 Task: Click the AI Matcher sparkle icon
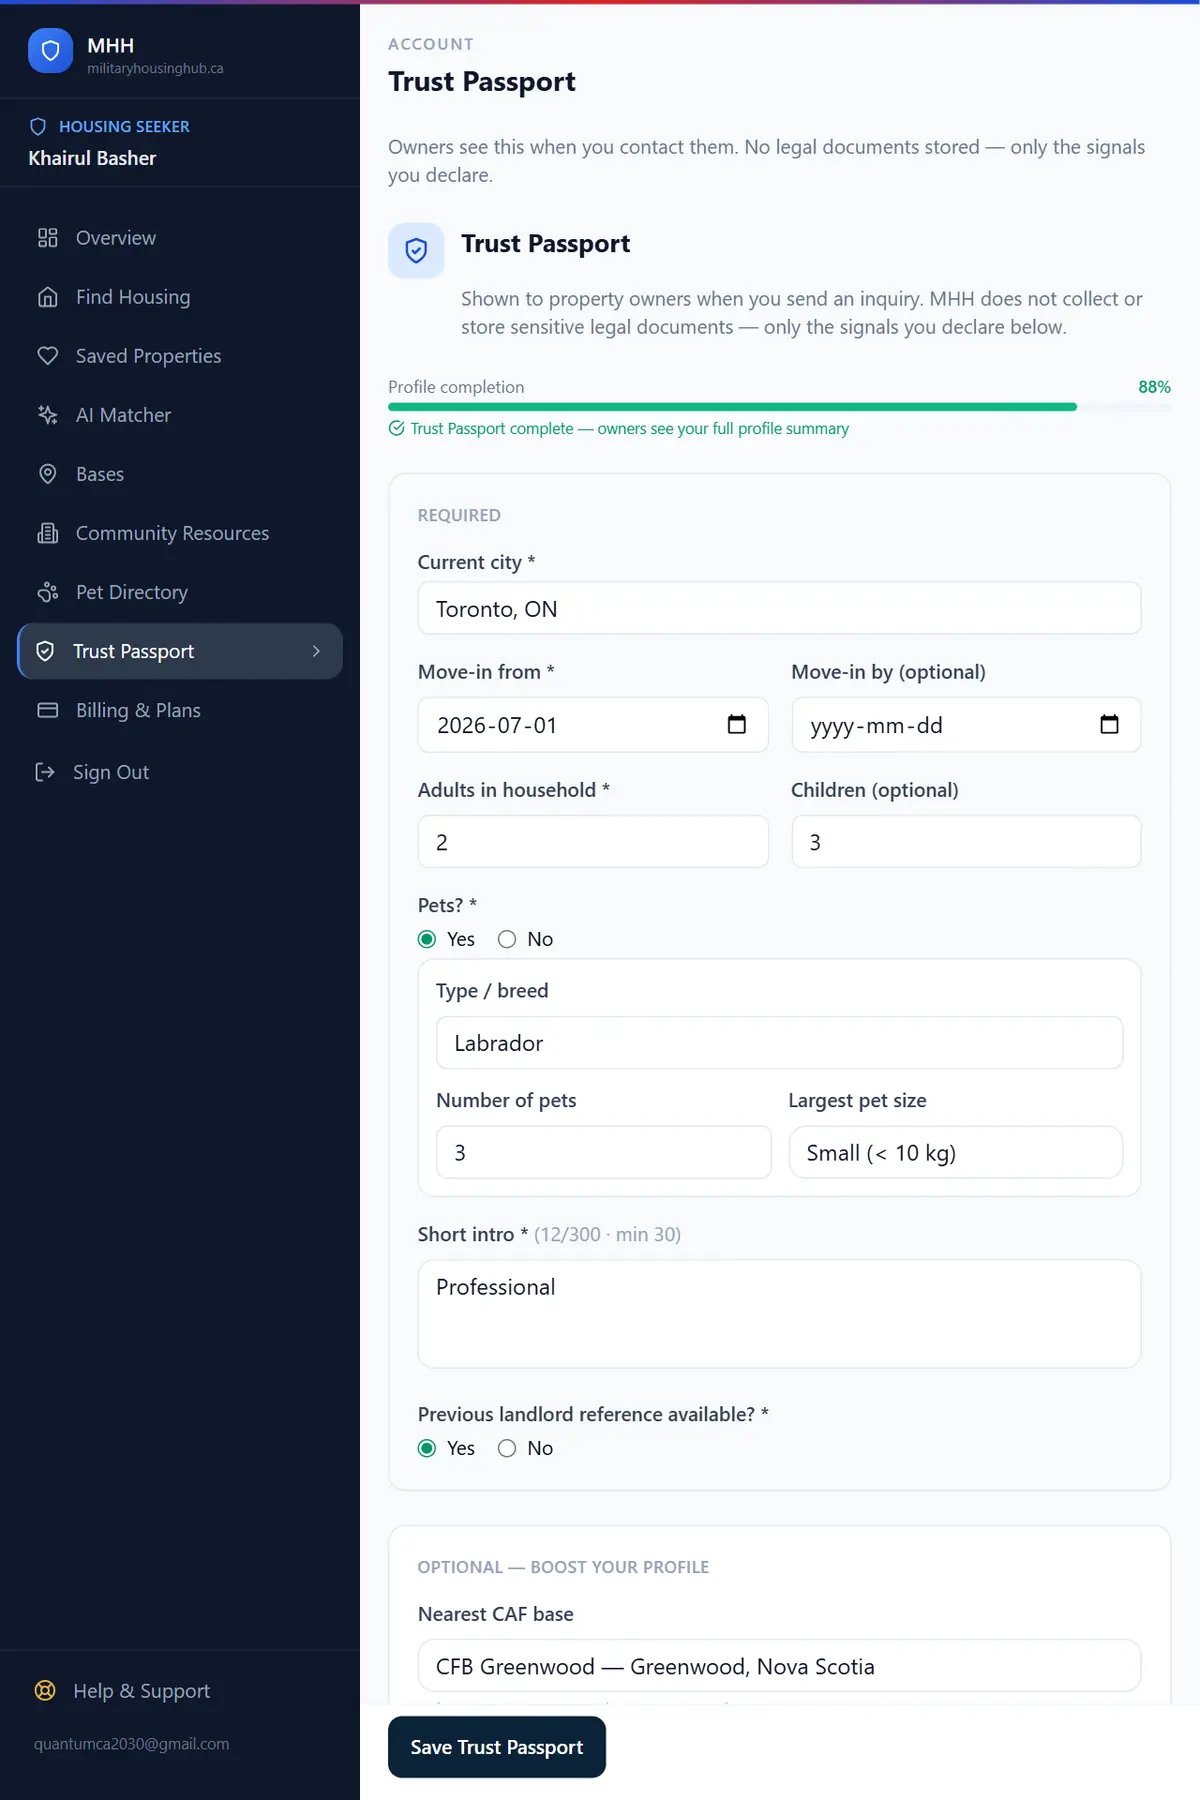[48, 415]
